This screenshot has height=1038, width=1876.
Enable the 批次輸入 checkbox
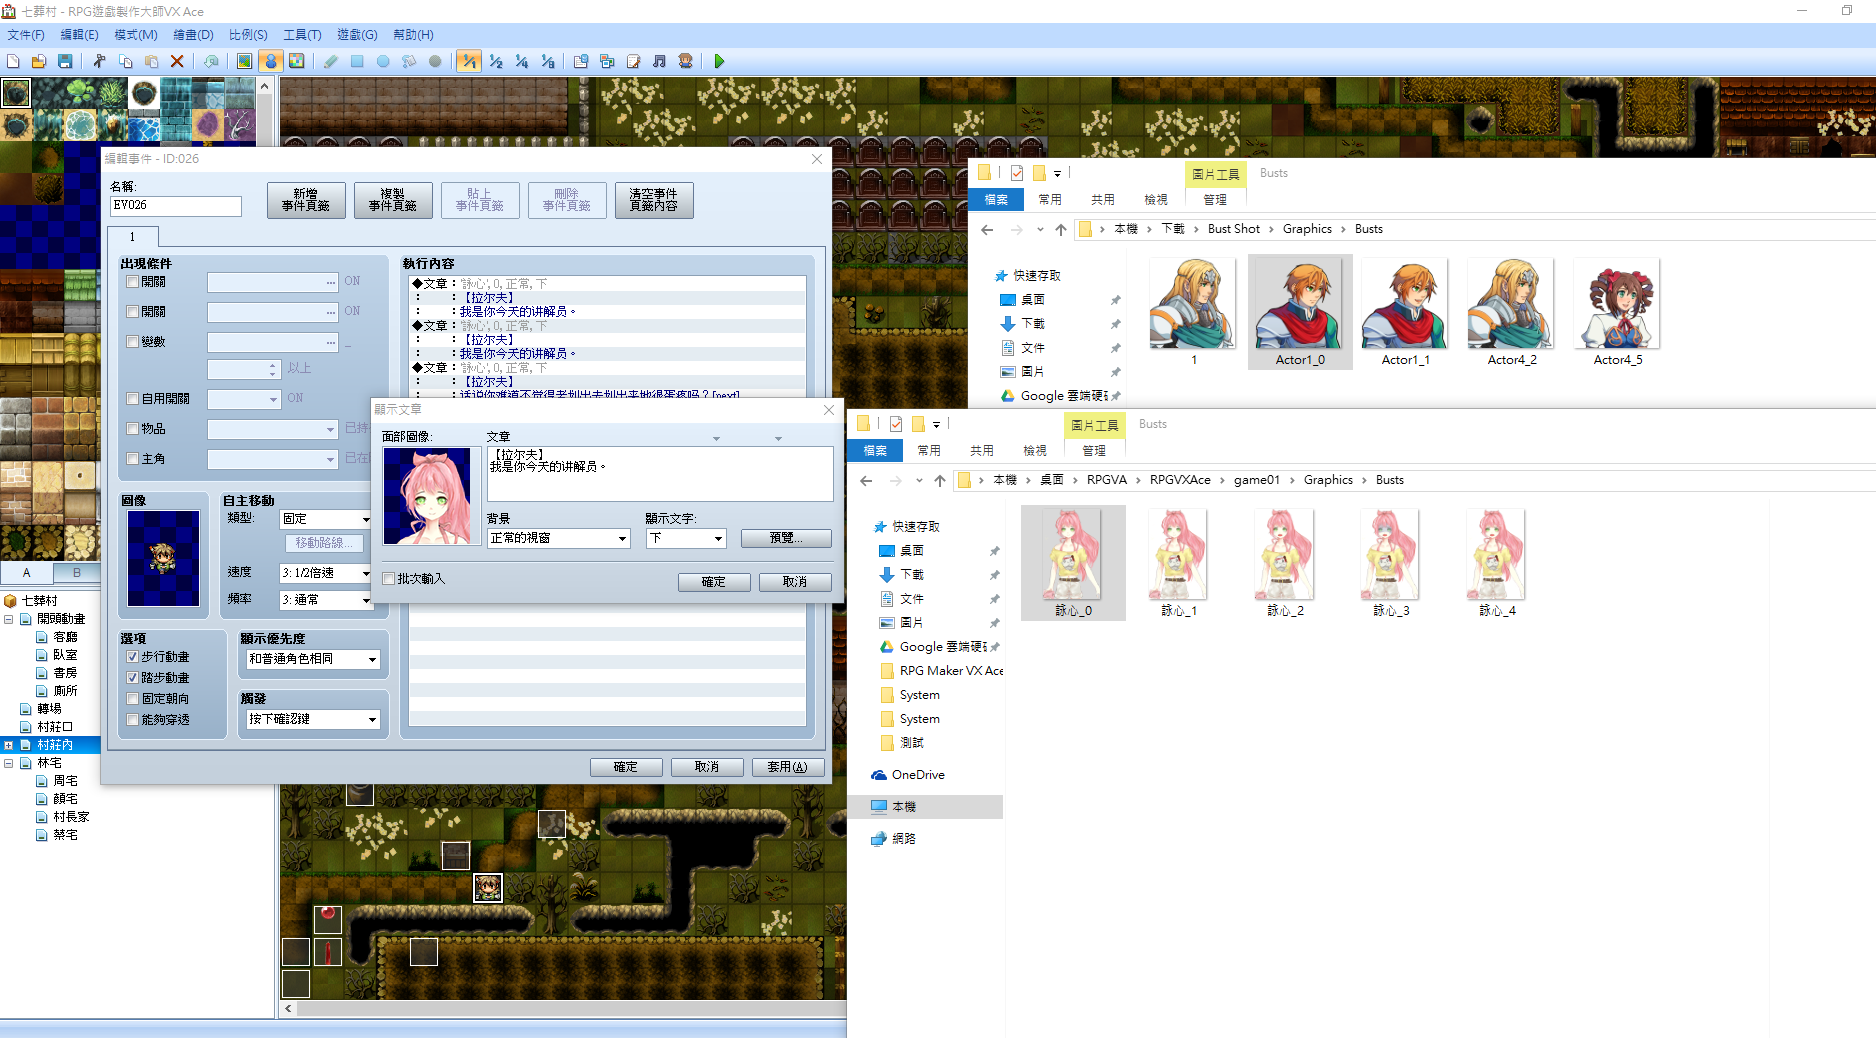(x=389, y=579)
